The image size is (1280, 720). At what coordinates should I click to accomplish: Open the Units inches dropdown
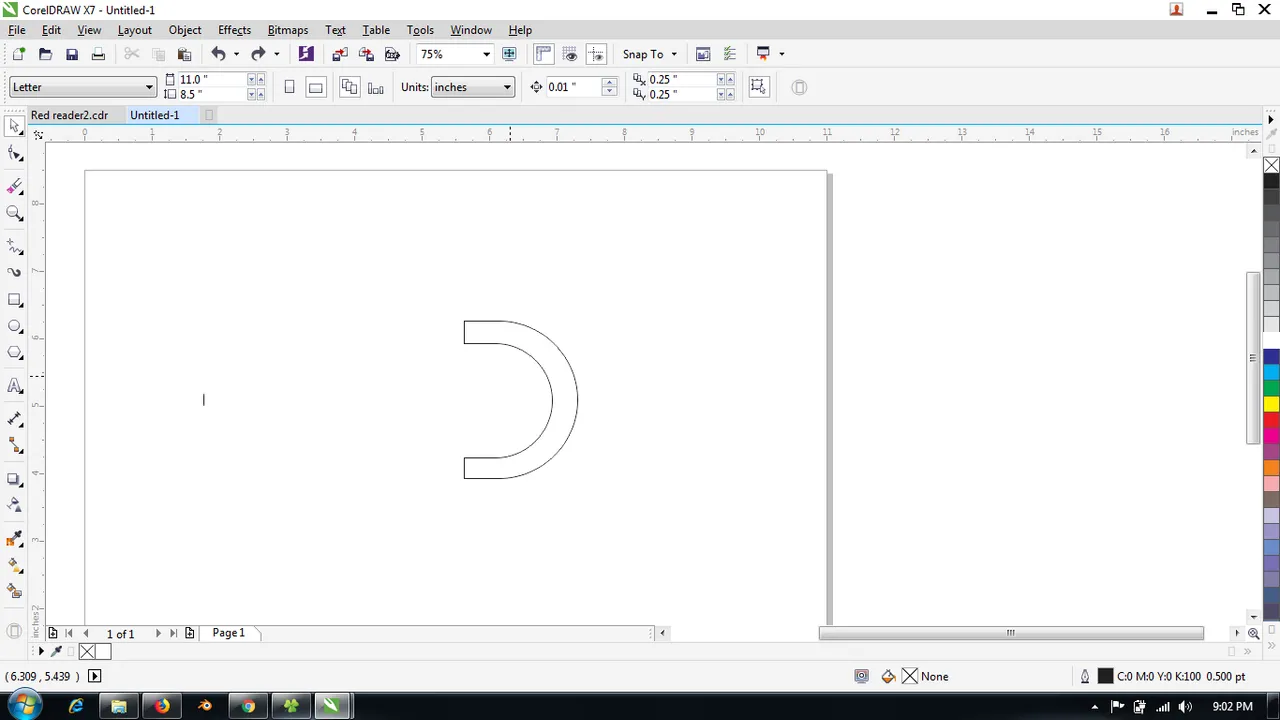tap(472, 87)
